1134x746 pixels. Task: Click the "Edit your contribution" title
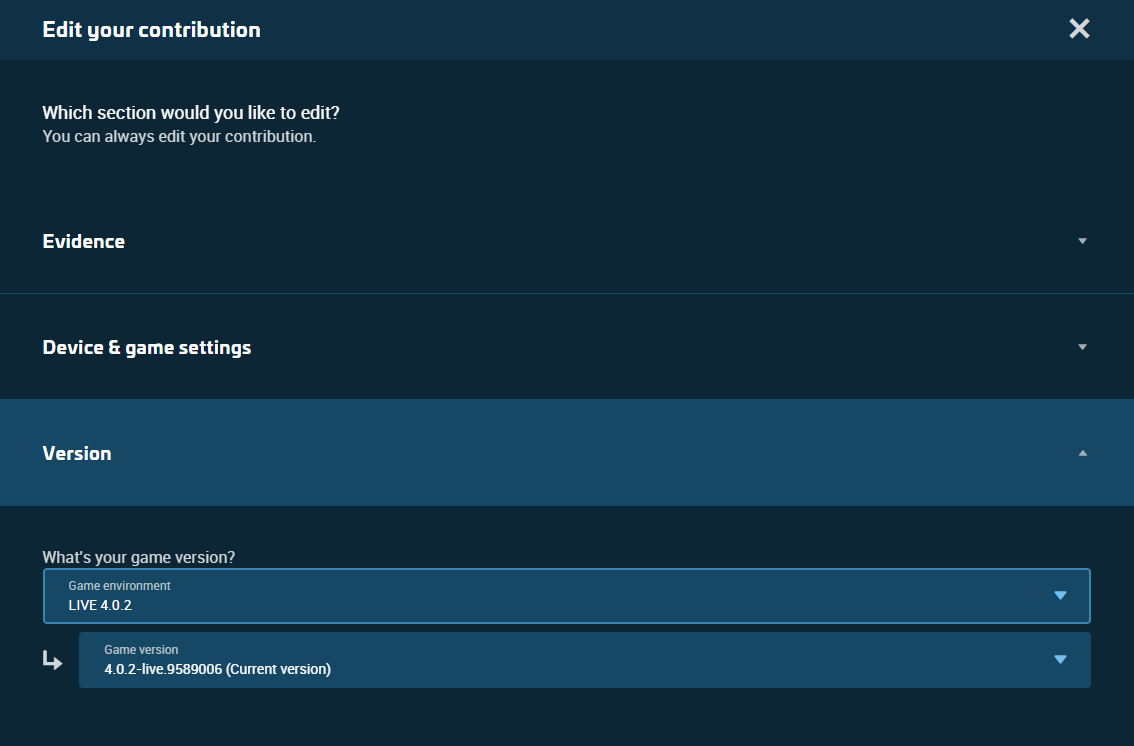coord(151,30)
